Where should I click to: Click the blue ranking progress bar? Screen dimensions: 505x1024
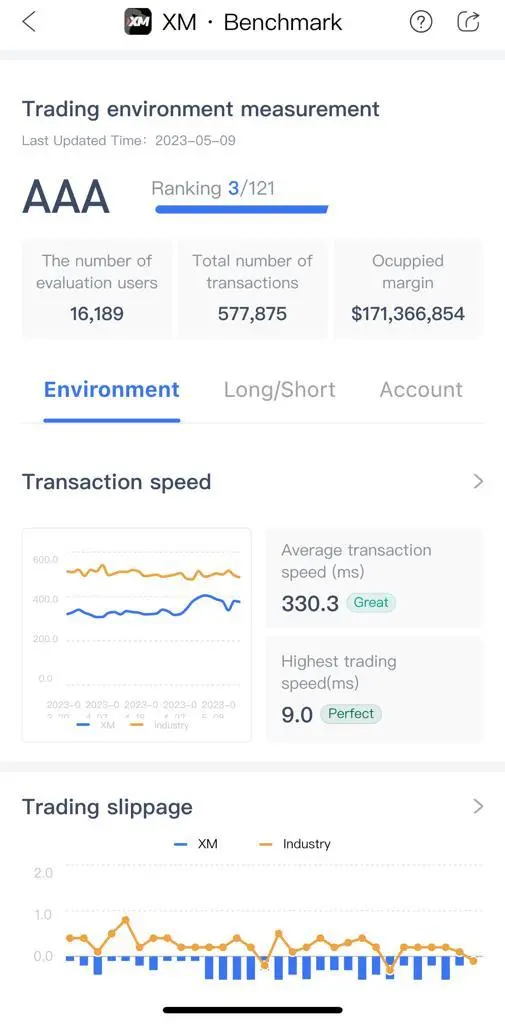tap(242, 210)
